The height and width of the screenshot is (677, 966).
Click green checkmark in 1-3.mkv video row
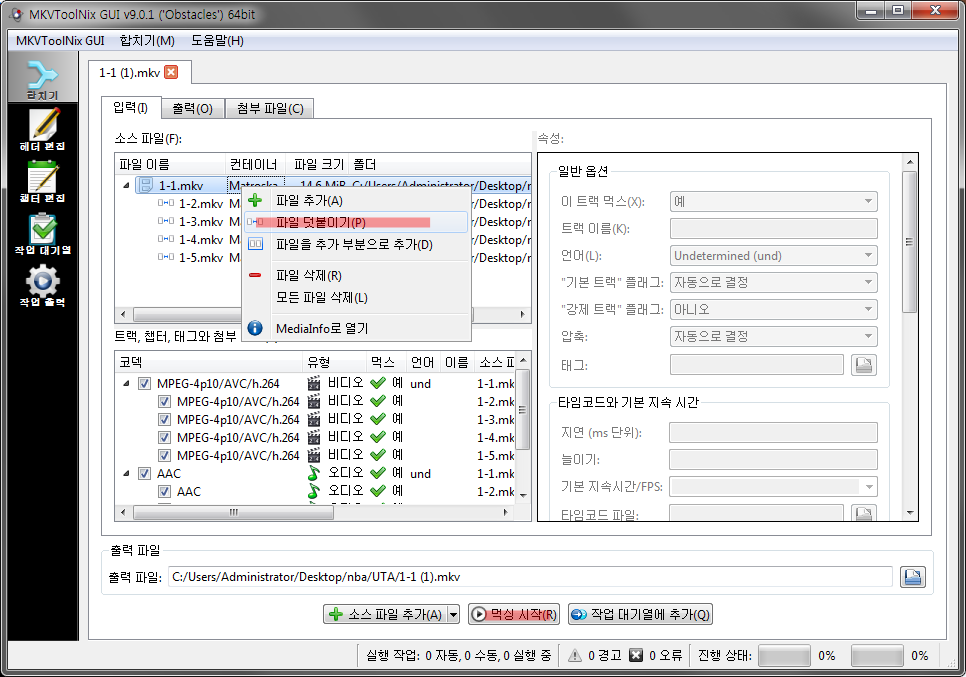[x=378, y=419]
